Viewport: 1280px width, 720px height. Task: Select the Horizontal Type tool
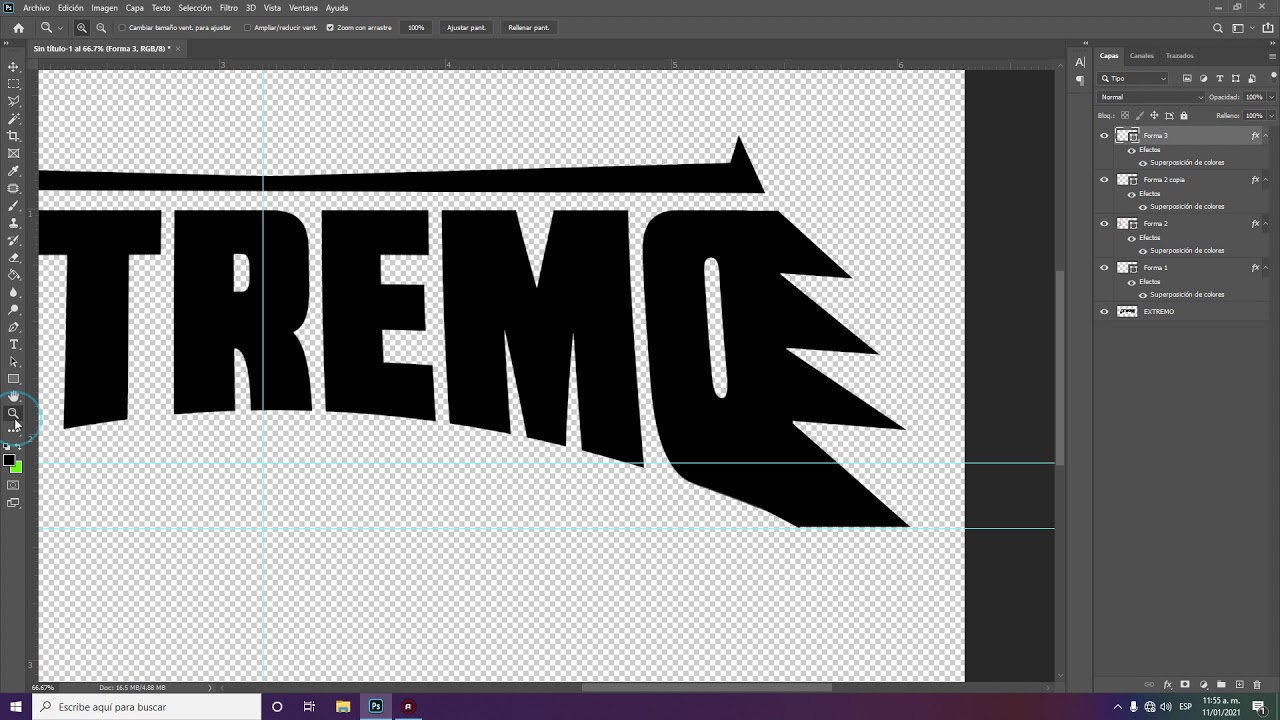point(13,345)
